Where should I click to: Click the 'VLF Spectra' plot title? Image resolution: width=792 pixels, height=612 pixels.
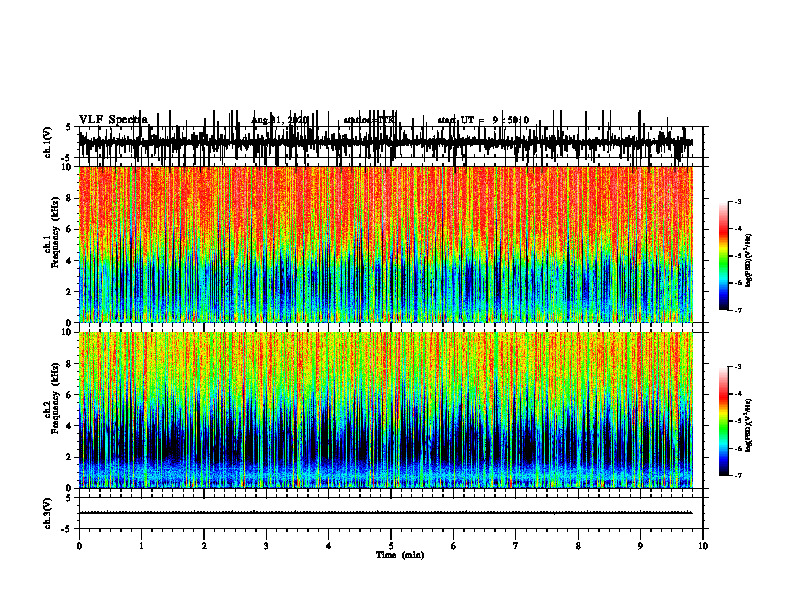[114, 120]
